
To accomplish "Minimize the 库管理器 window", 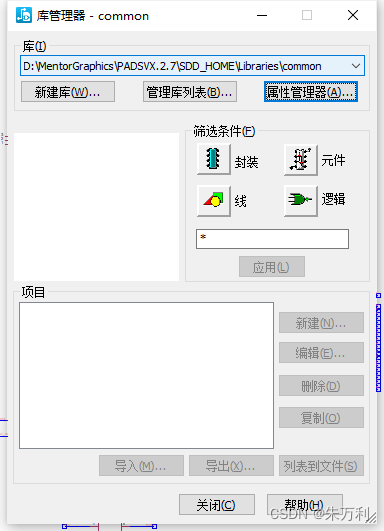I will point(262,15).
